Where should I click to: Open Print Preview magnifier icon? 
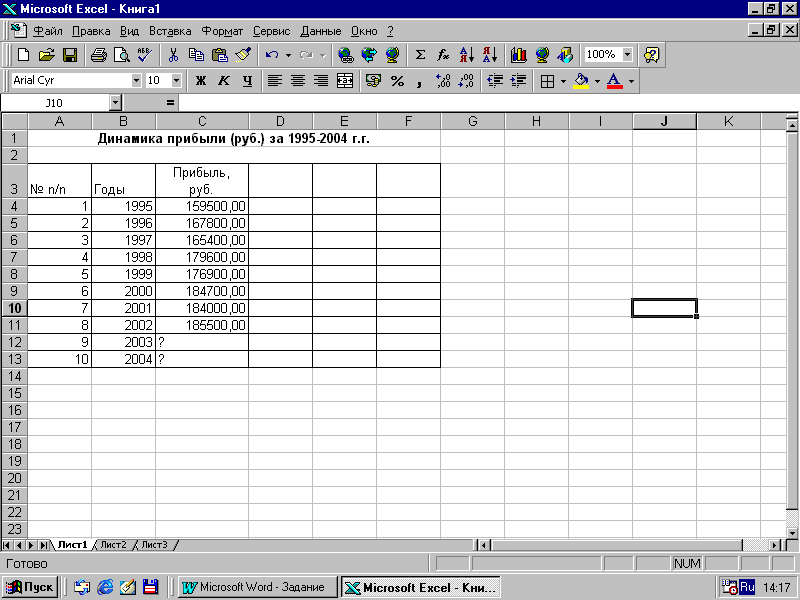click(x=121, y=55)
